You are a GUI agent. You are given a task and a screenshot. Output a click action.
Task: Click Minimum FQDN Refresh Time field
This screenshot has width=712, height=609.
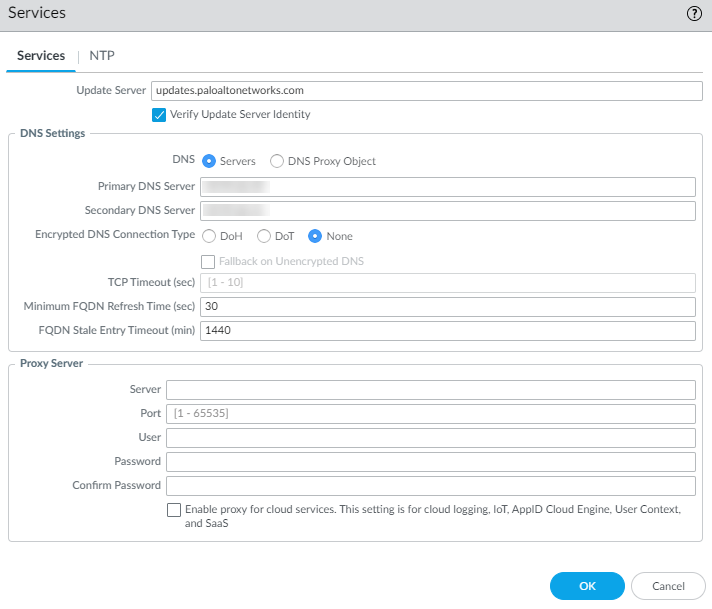click(x=447, y=307)
